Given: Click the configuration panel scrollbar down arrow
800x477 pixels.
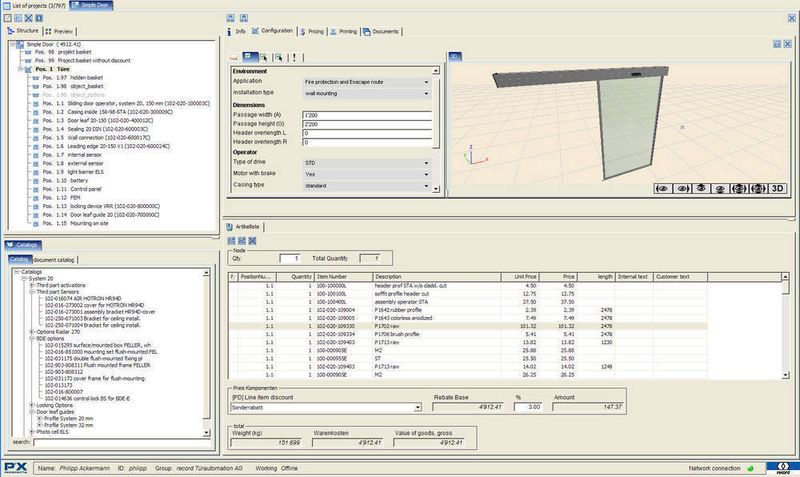Looking at the screenshot, I should (x=436, y=189).
